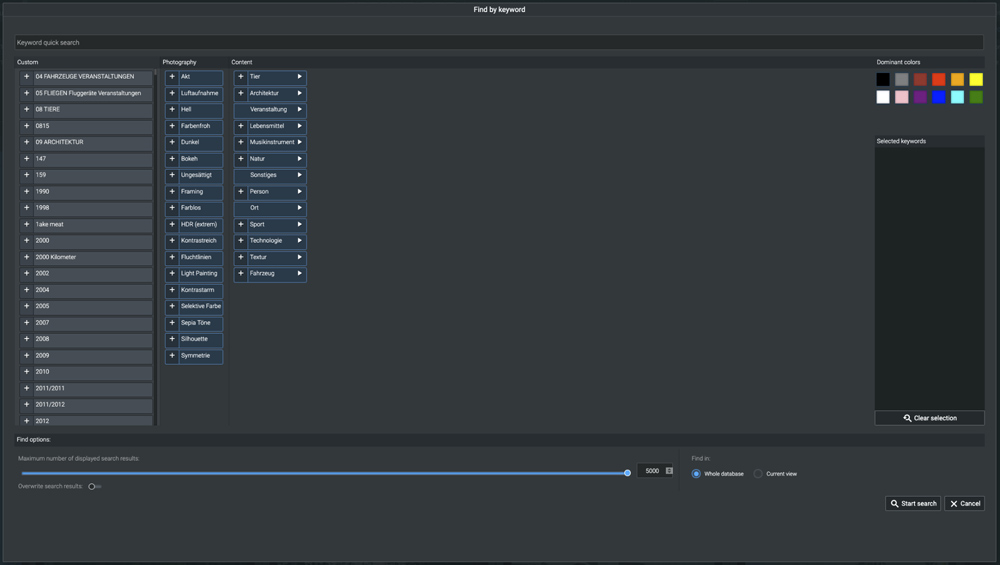Add the Fahrzeug keyword using plus icon

click(x=241, y=274)
